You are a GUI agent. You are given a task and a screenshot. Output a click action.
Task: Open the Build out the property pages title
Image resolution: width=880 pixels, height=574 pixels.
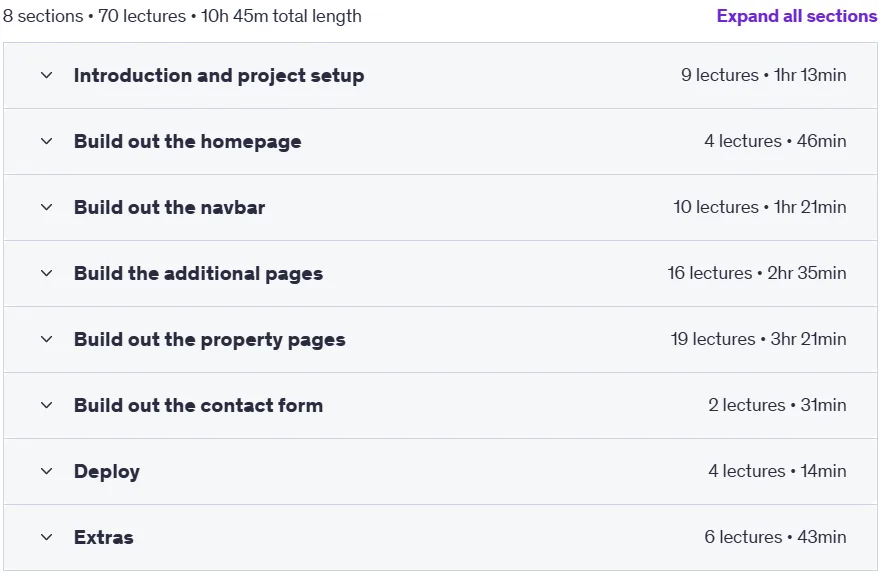[x=209, y=340]
